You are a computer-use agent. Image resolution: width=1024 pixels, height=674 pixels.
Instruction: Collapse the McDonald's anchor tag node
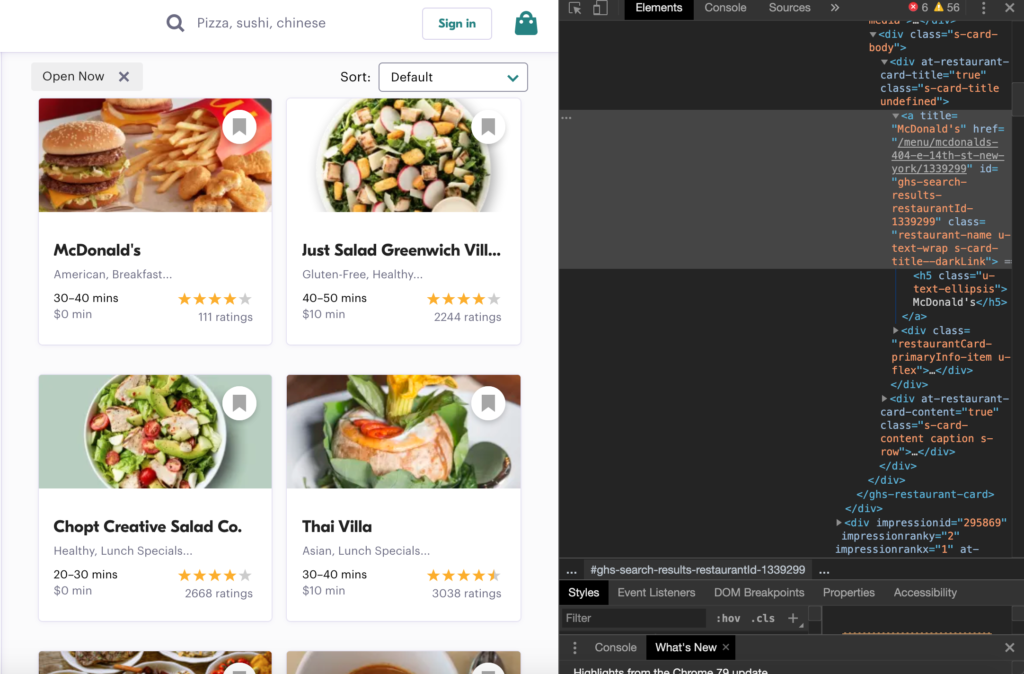tap(895, 116)
